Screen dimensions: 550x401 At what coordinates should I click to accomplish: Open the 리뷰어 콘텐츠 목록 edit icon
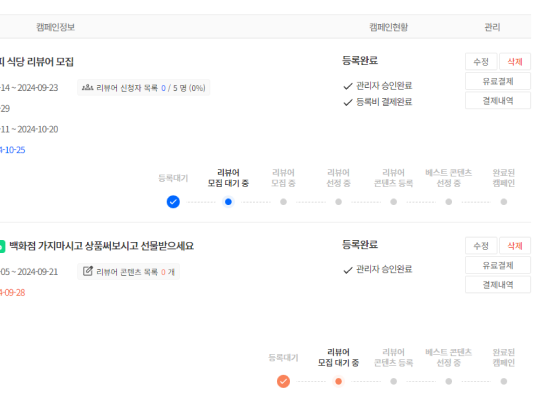coord(88,271)
